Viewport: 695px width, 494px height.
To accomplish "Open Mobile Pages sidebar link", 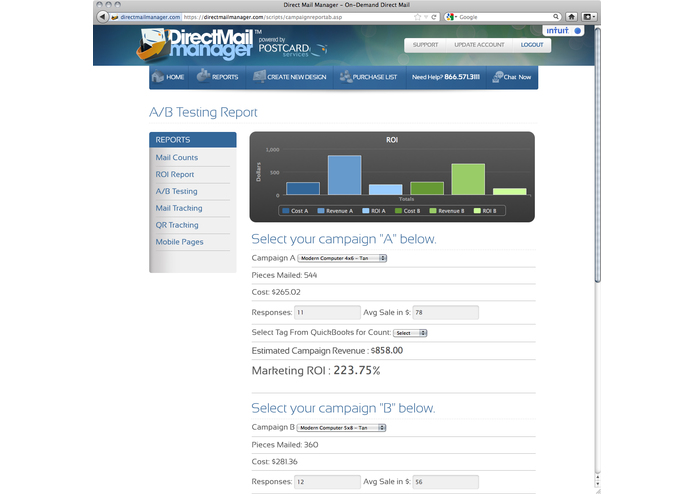I will click(x=180, y=241).
